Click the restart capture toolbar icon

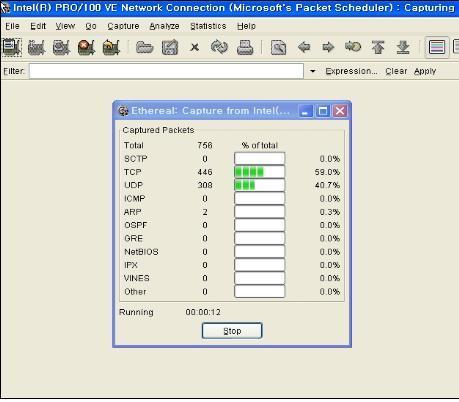click(111, 47)
